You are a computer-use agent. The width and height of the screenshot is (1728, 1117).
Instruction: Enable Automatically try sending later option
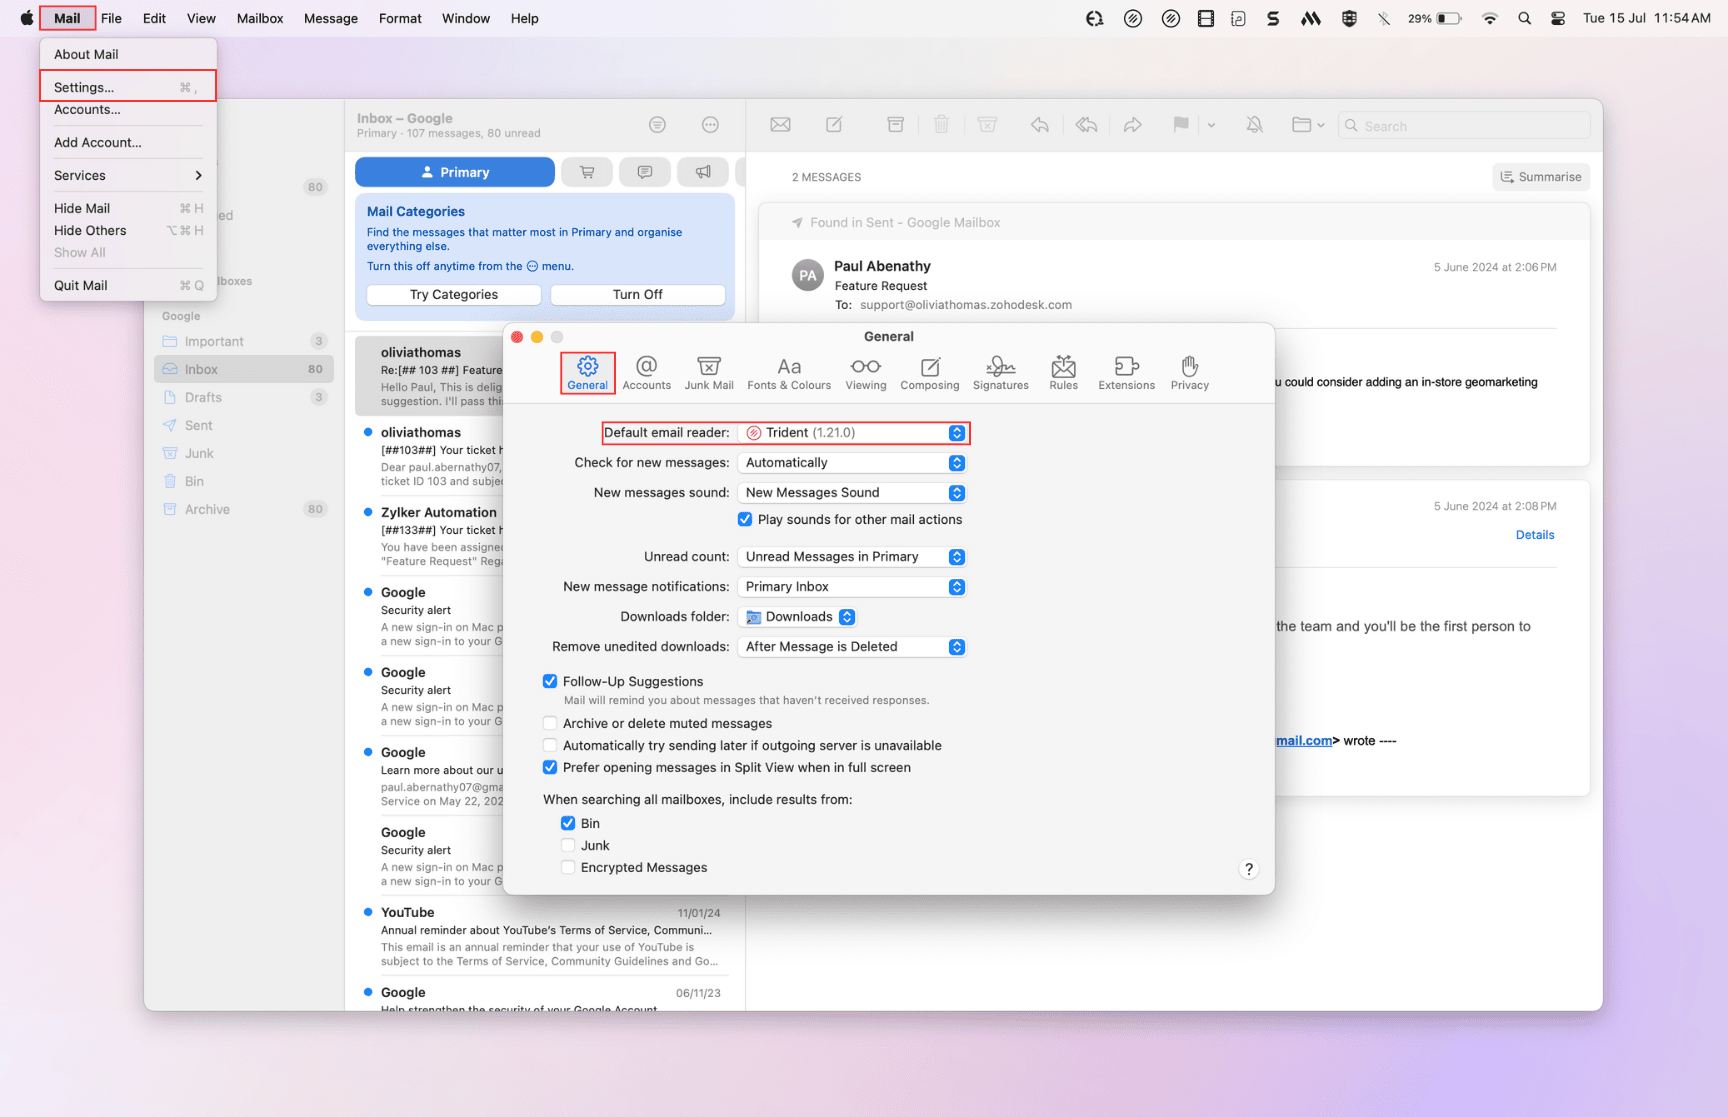[x=550, y=746]
